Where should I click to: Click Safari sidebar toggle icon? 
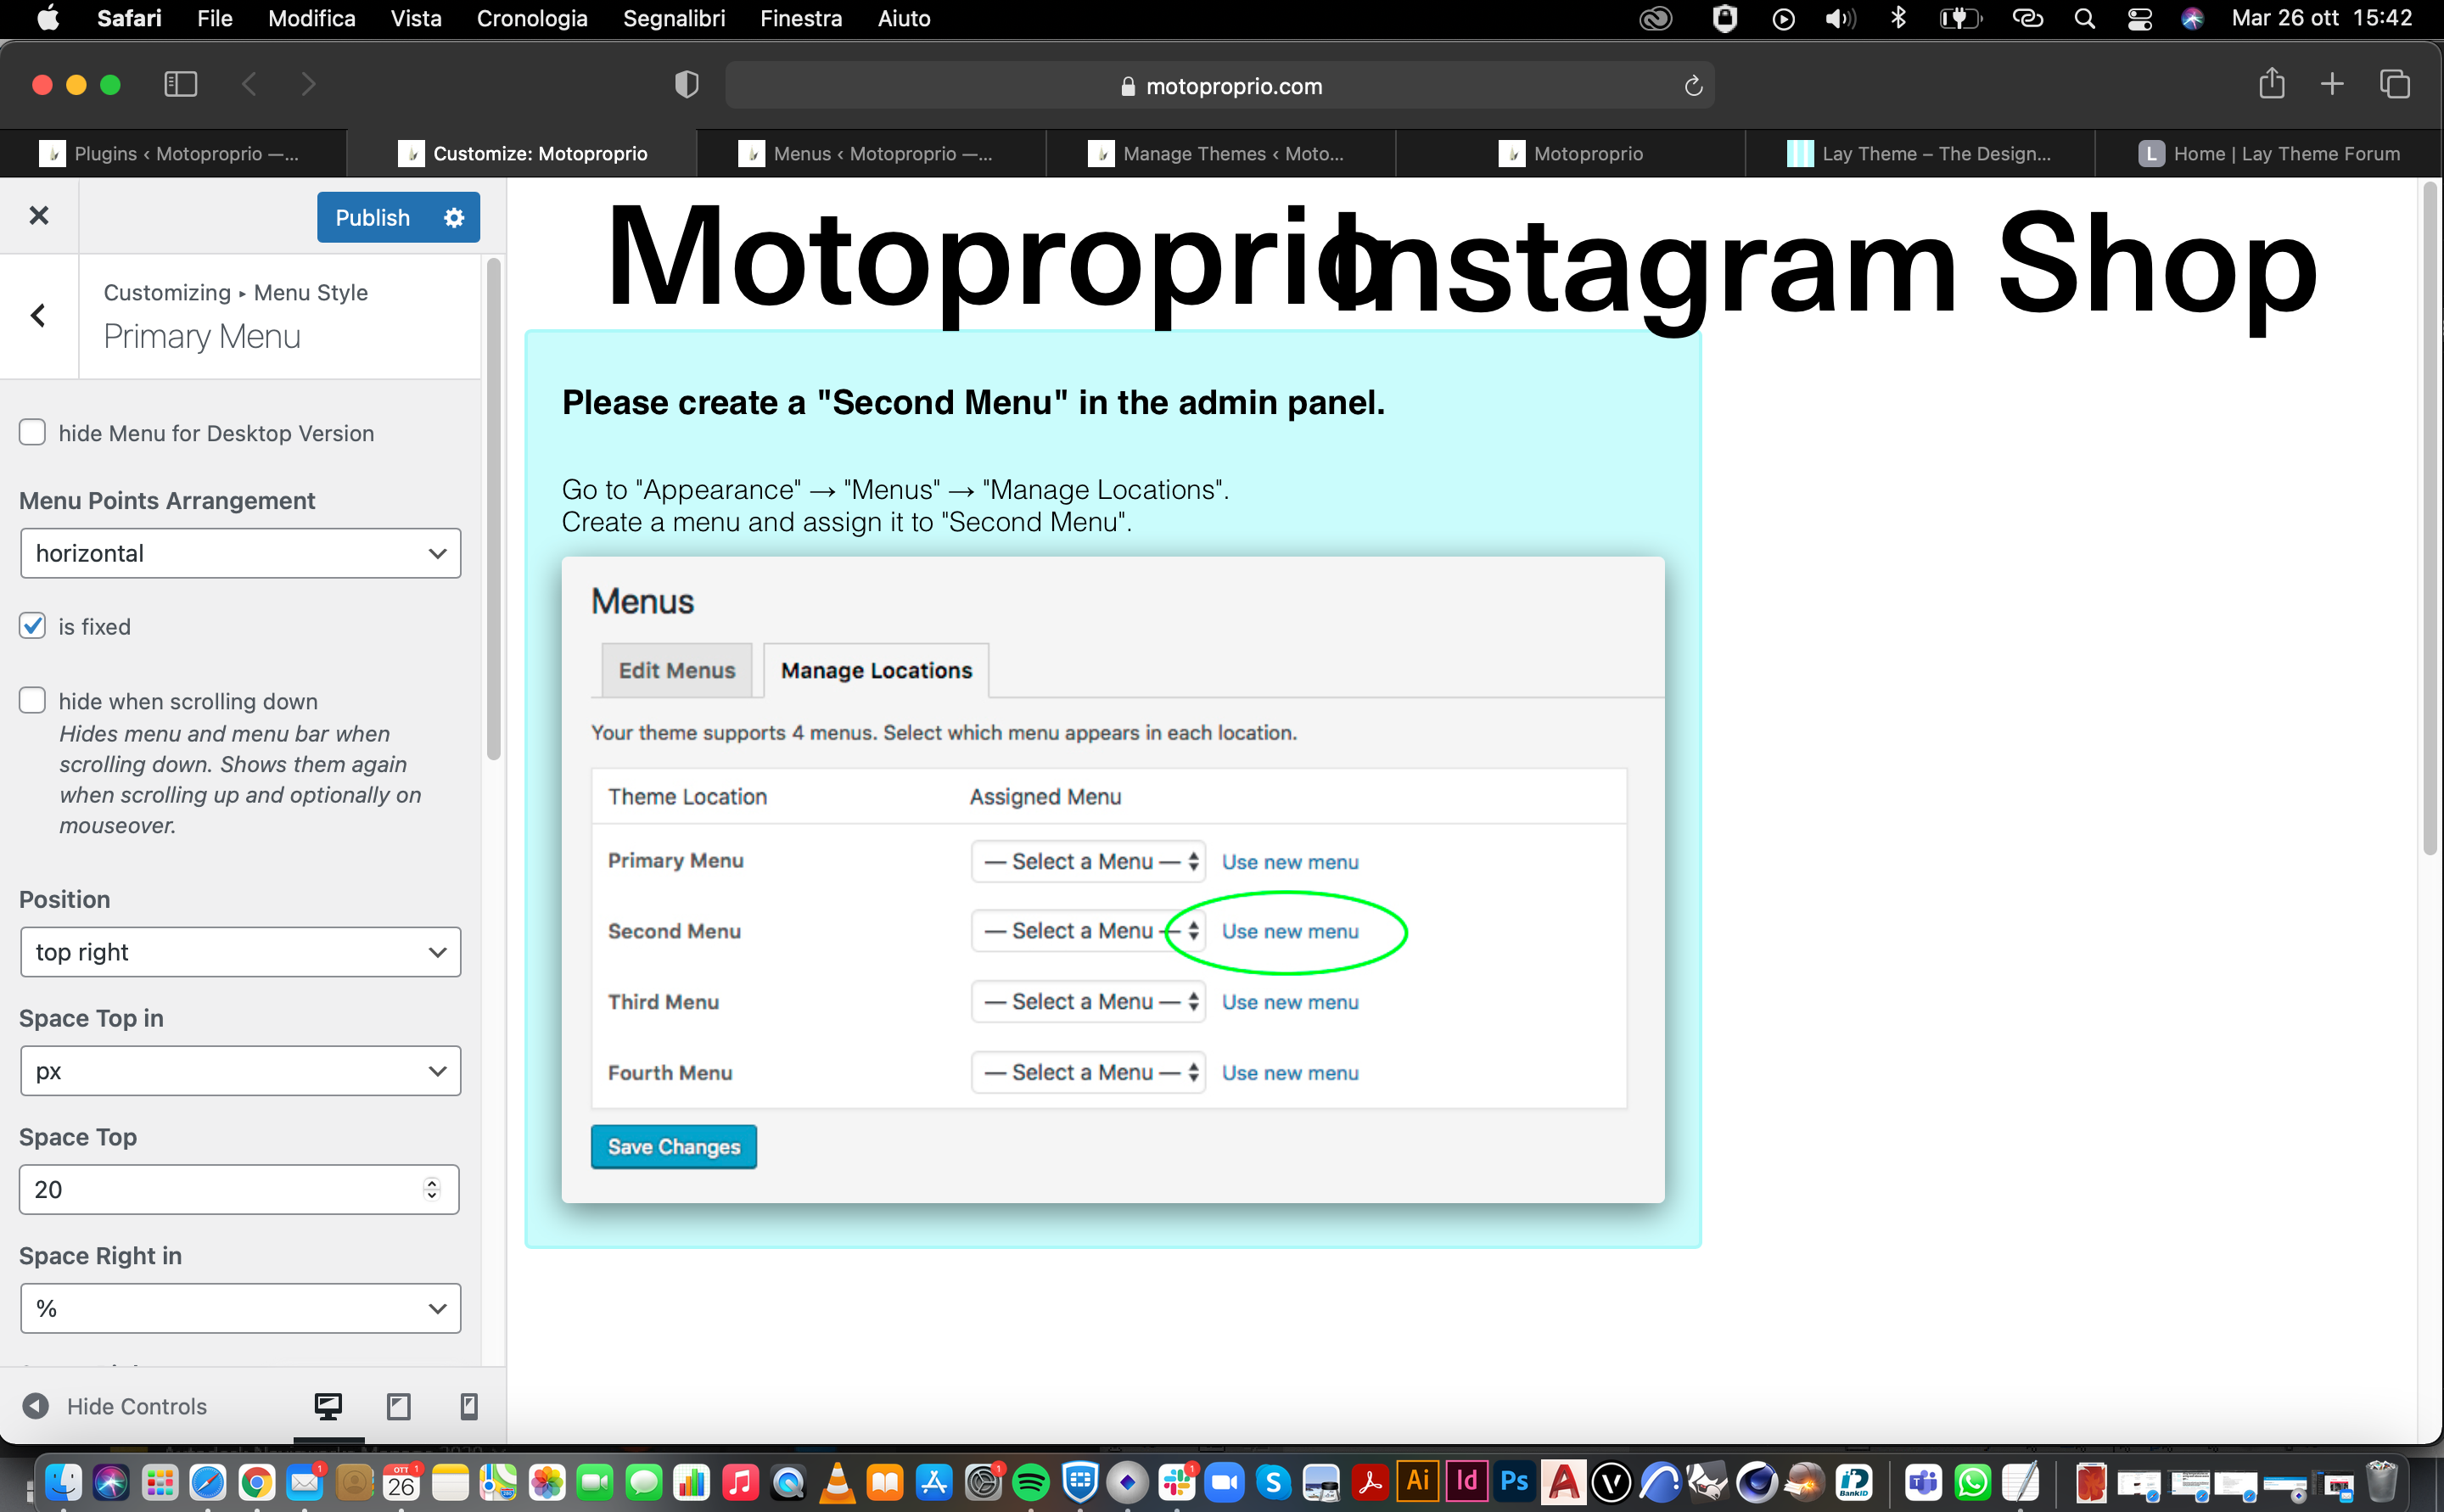click(180, 84)
